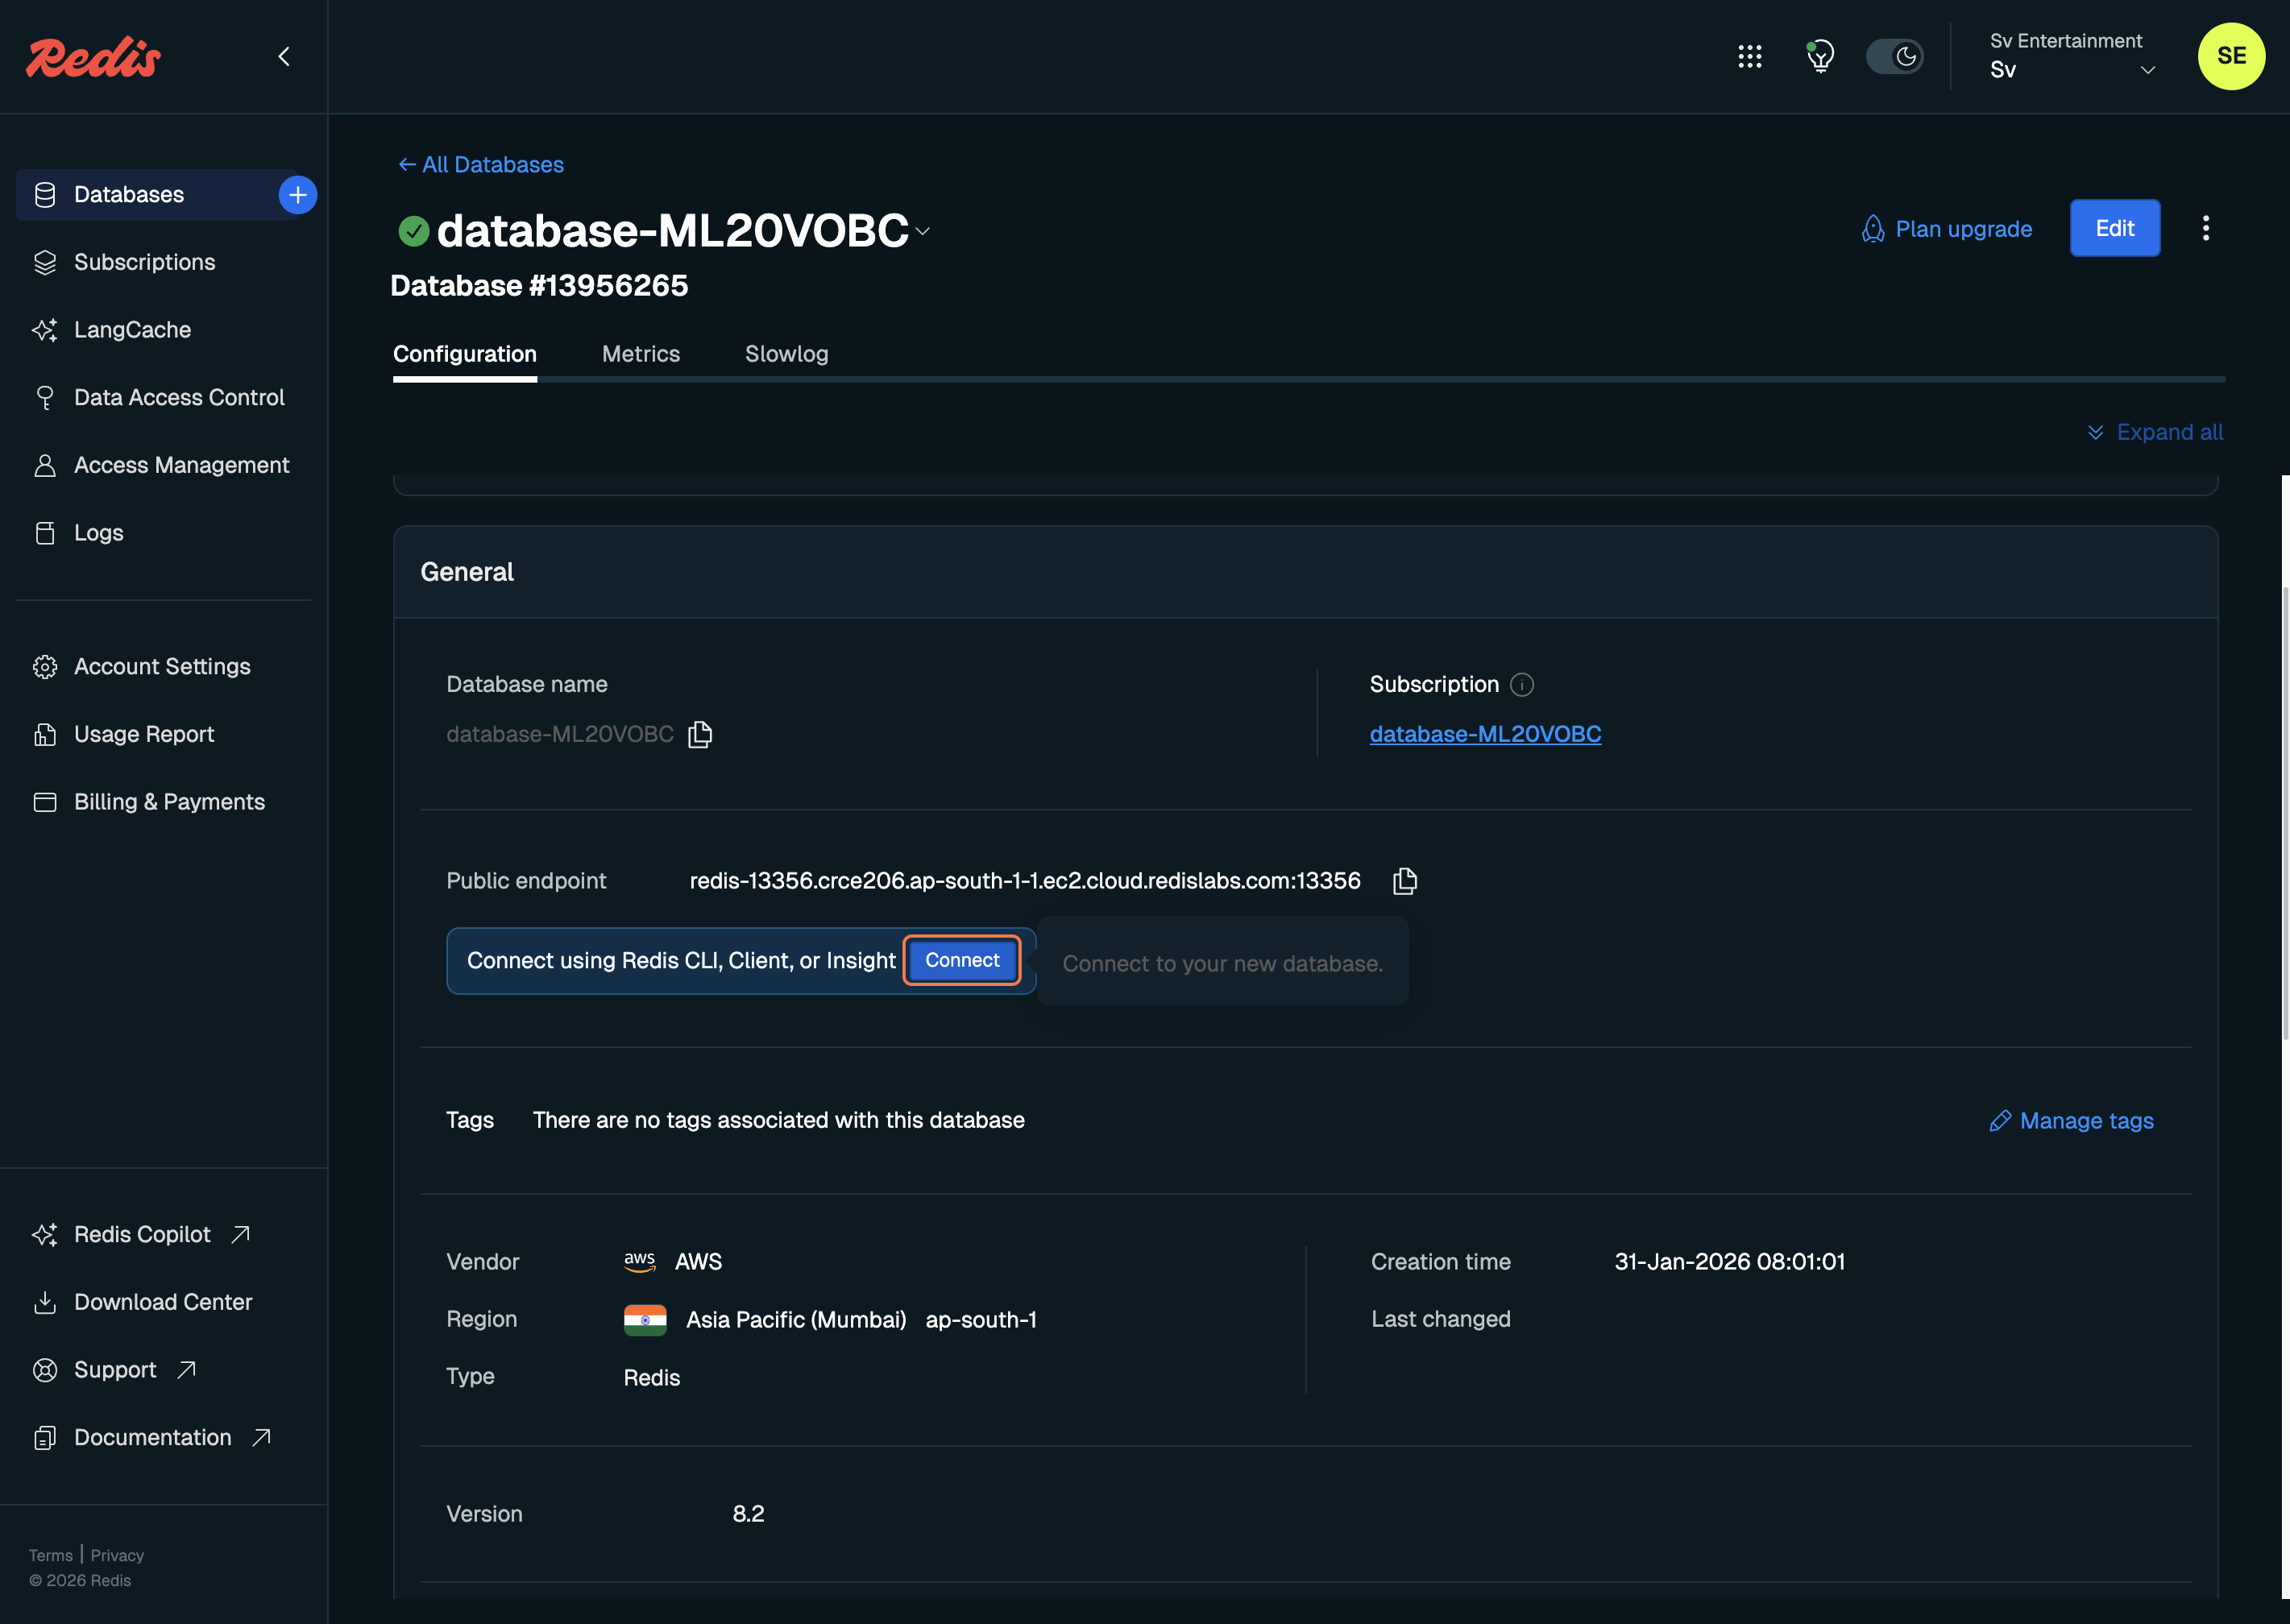Viewport: 2290px width, 1624px height.
Task: Open the three-dot overflow menu beside Edit
Action: tap(2206, 228)
